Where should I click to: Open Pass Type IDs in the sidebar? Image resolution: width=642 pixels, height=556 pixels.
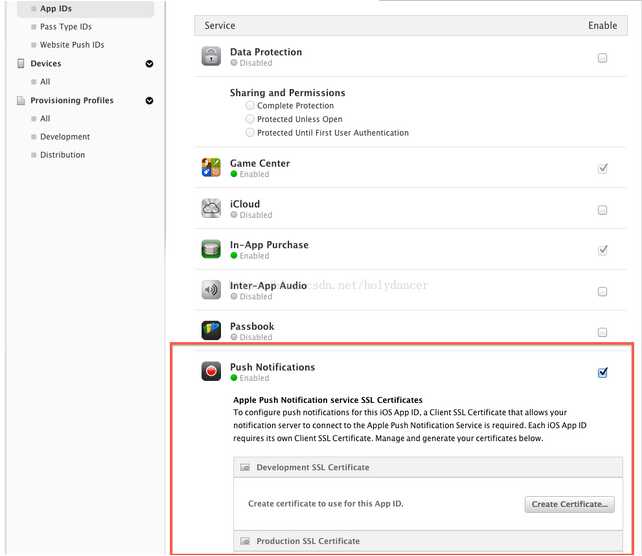click(66, 27)
